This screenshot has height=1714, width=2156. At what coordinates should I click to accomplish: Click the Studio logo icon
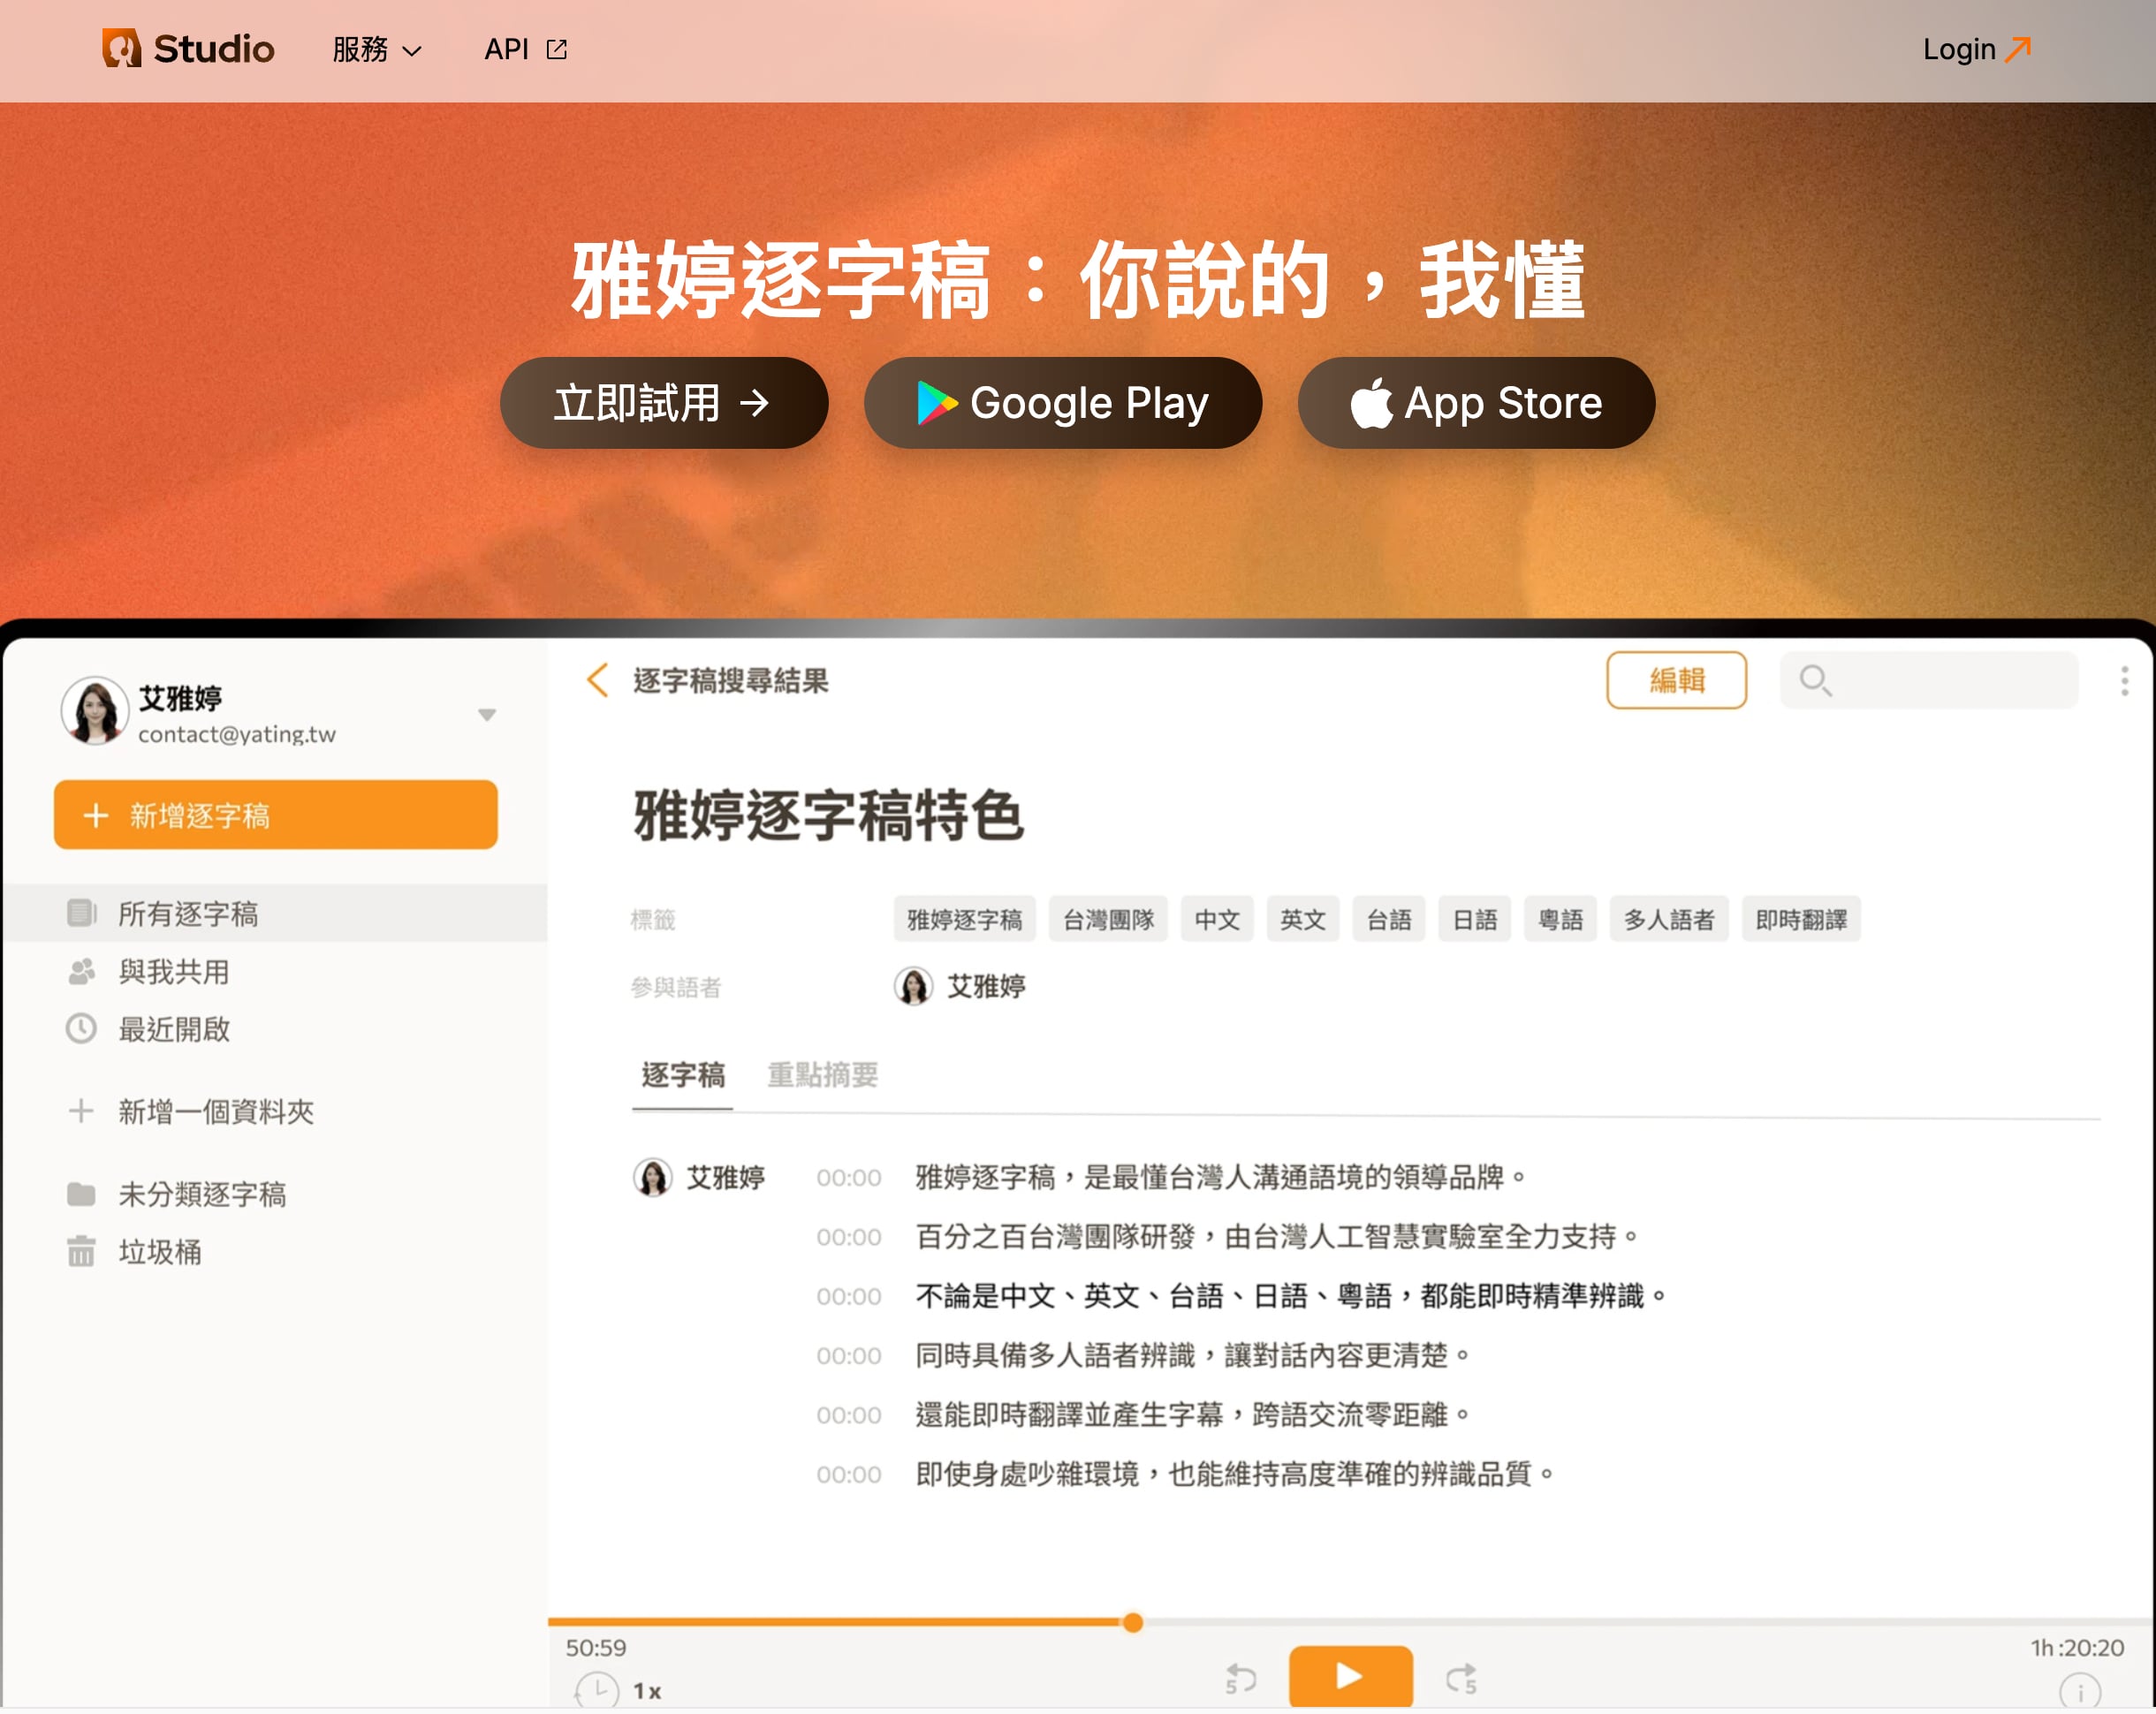[122, 48]
